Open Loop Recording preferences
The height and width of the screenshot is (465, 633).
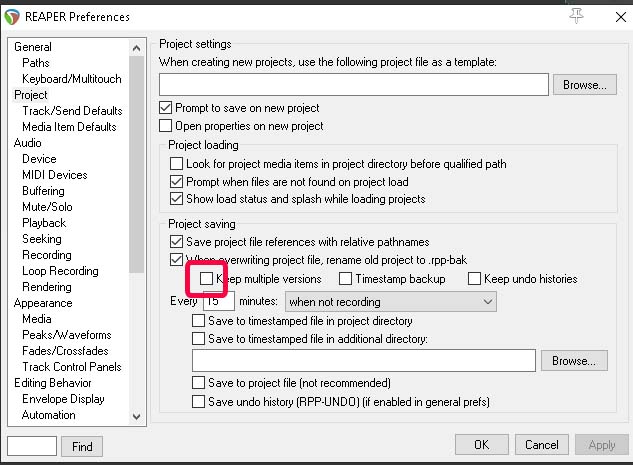60,271
